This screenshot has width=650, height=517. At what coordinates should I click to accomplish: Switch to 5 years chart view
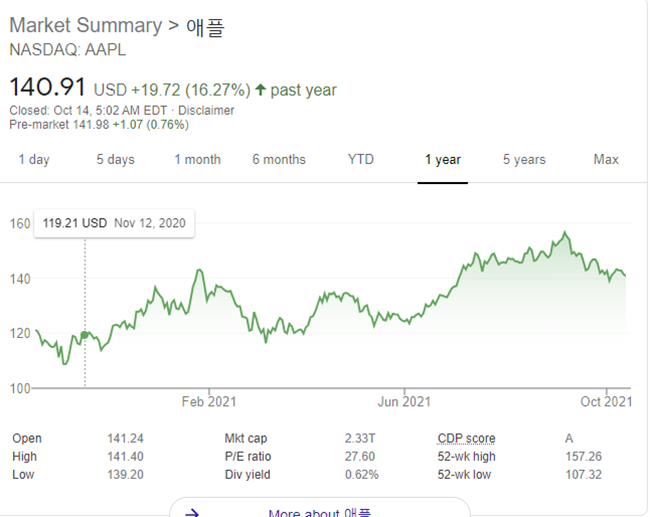click(x=524, y=160)
